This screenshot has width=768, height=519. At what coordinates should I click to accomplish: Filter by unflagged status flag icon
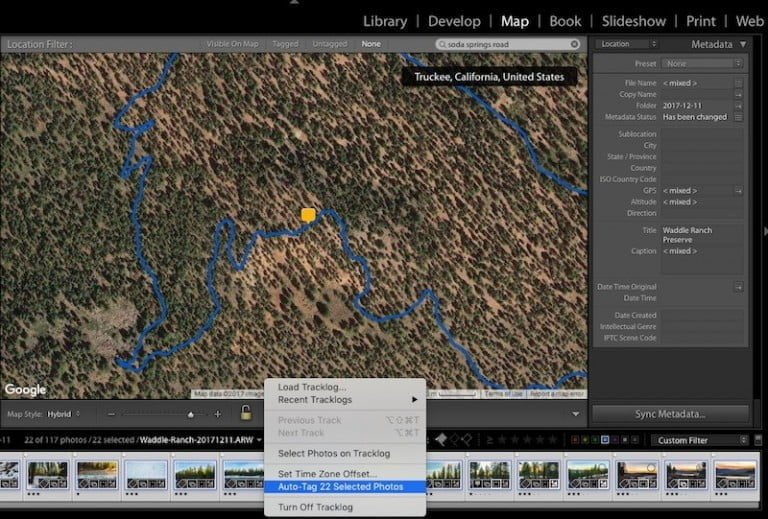tap(455, 440)
